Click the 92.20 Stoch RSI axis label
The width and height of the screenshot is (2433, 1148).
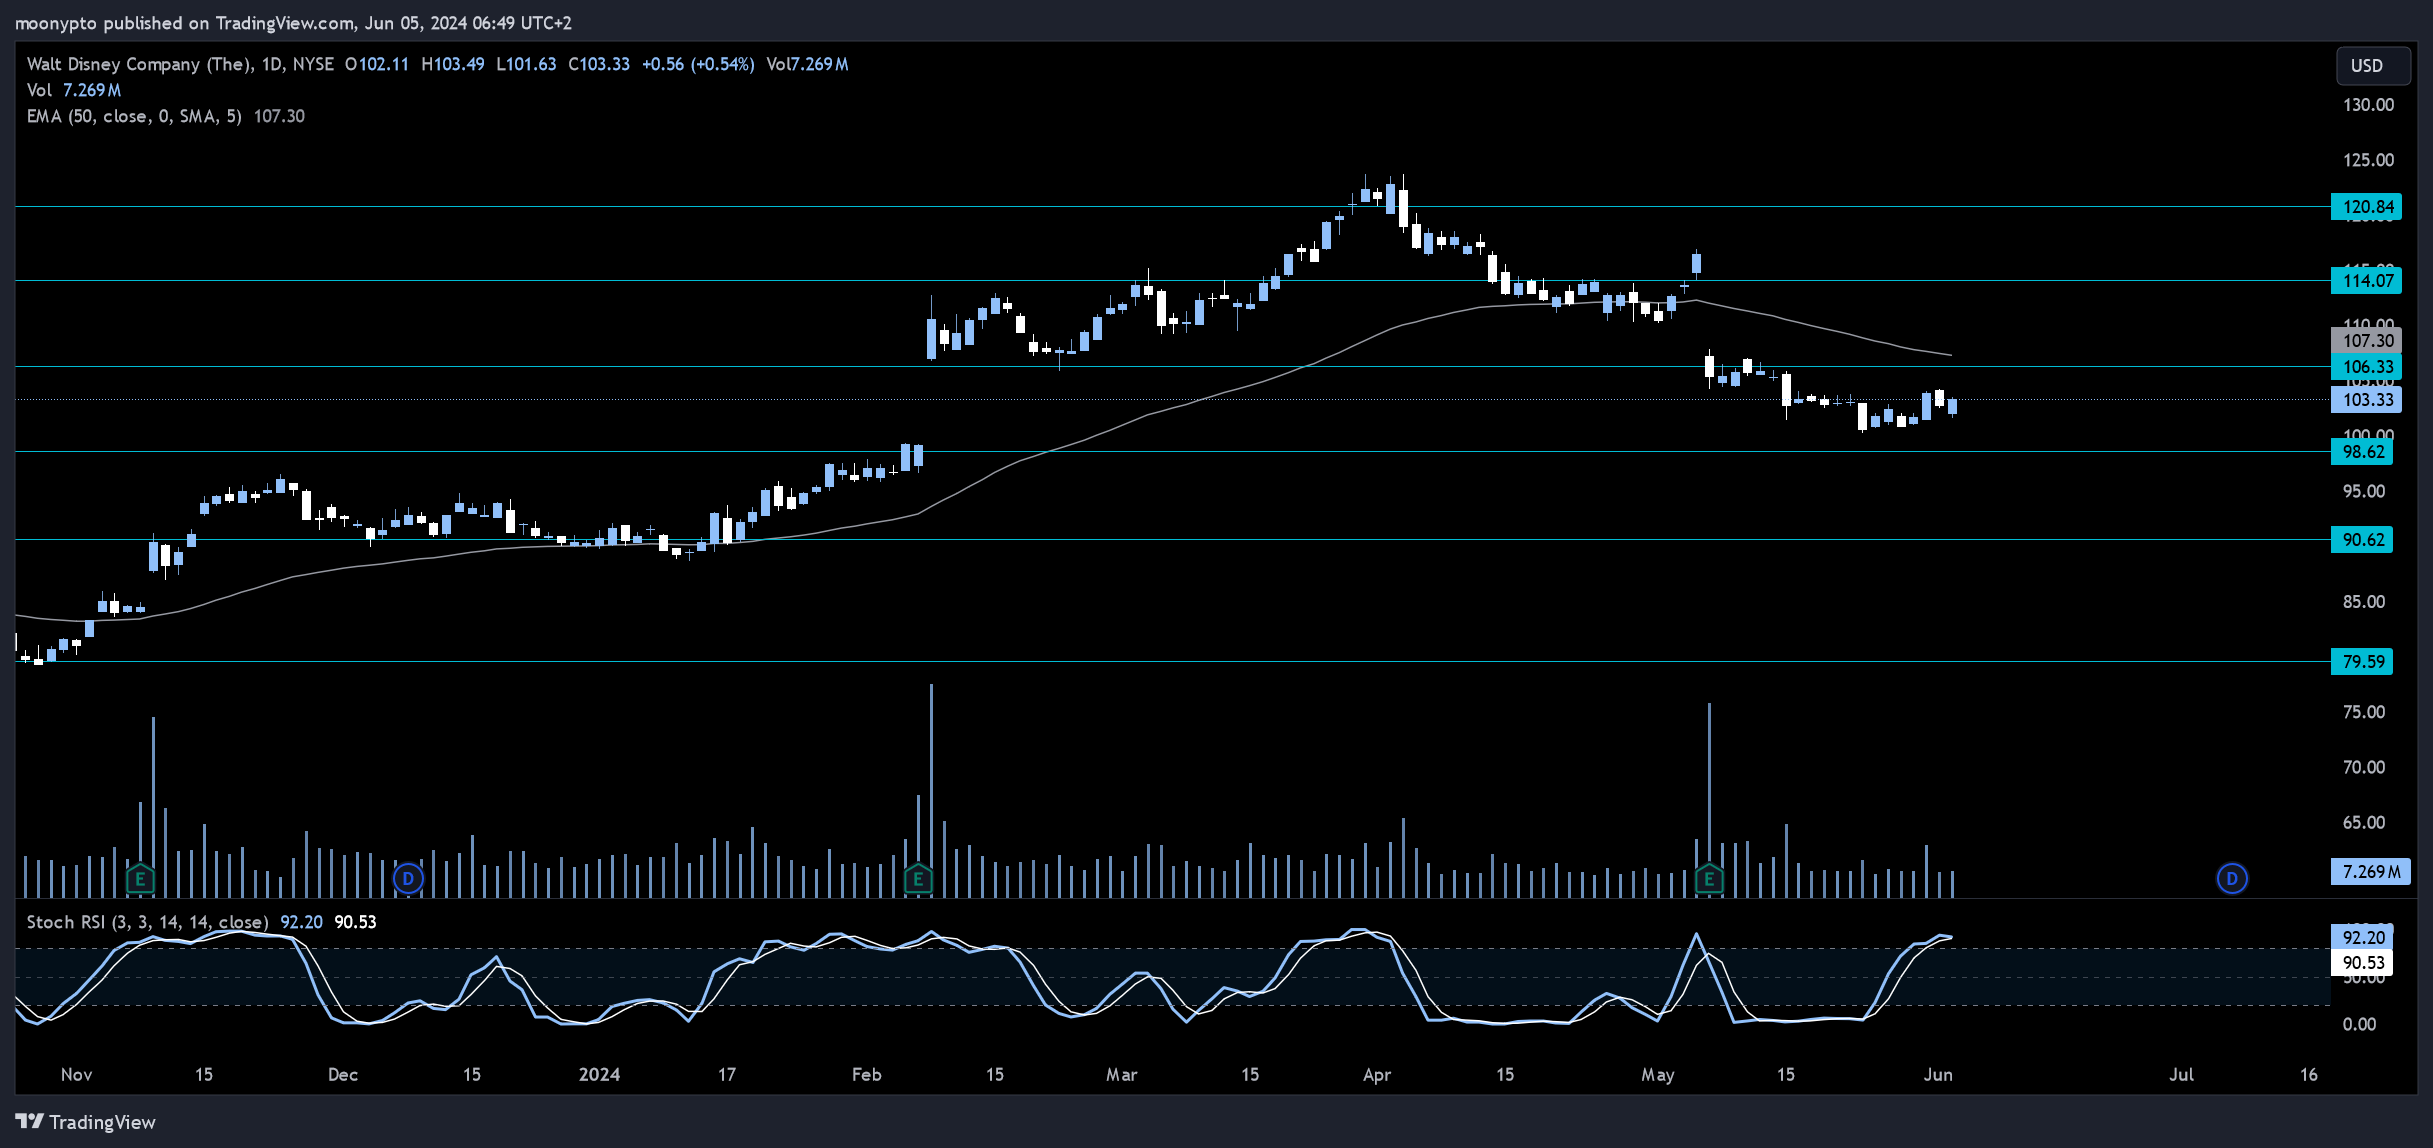2362,938
